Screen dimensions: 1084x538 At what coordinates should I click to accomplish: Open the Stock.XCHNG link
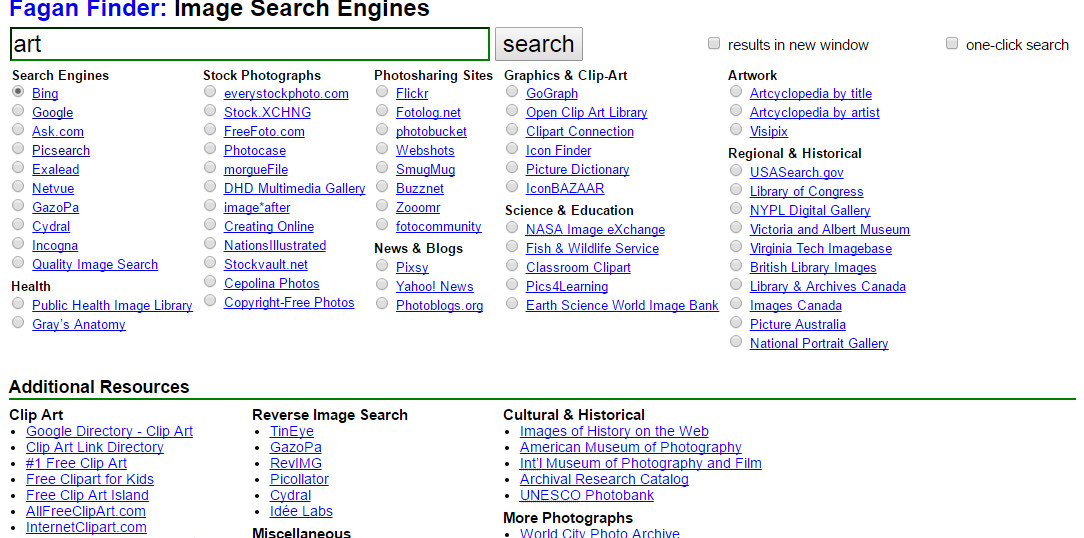coord(268,112)
